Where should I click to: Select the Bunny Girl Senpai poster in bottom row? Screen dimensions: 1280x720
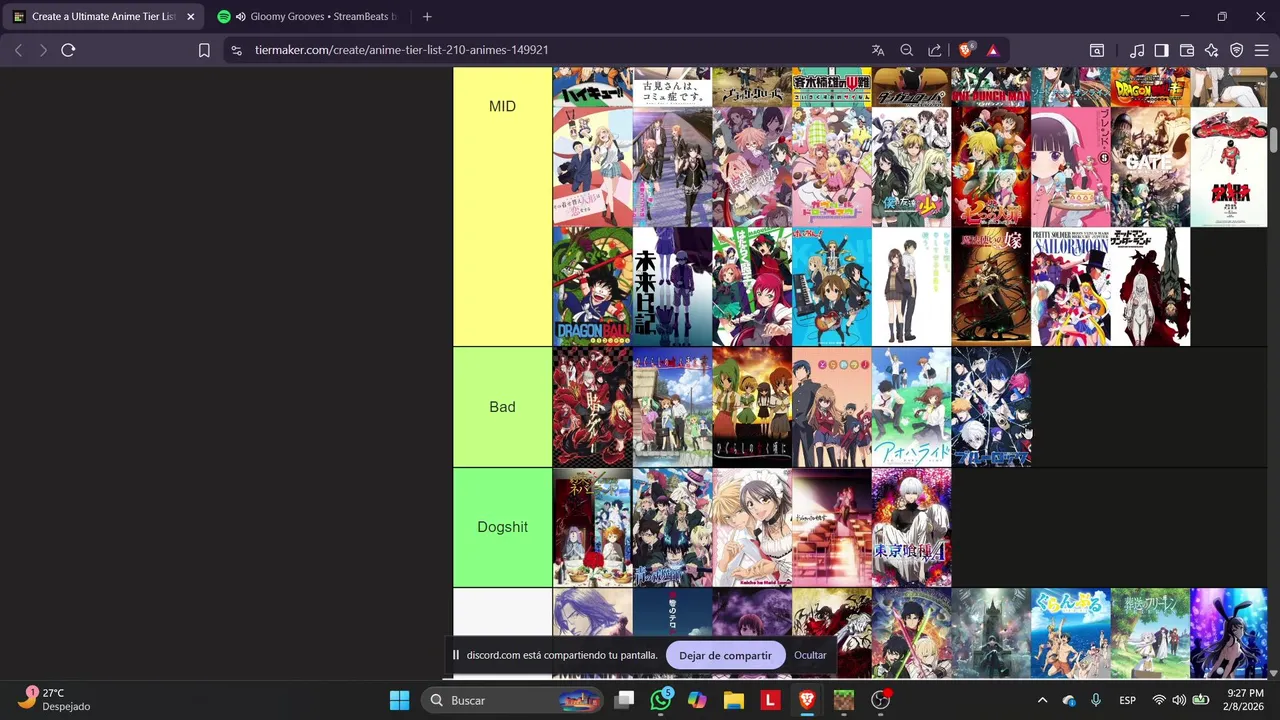(1229, 633)
